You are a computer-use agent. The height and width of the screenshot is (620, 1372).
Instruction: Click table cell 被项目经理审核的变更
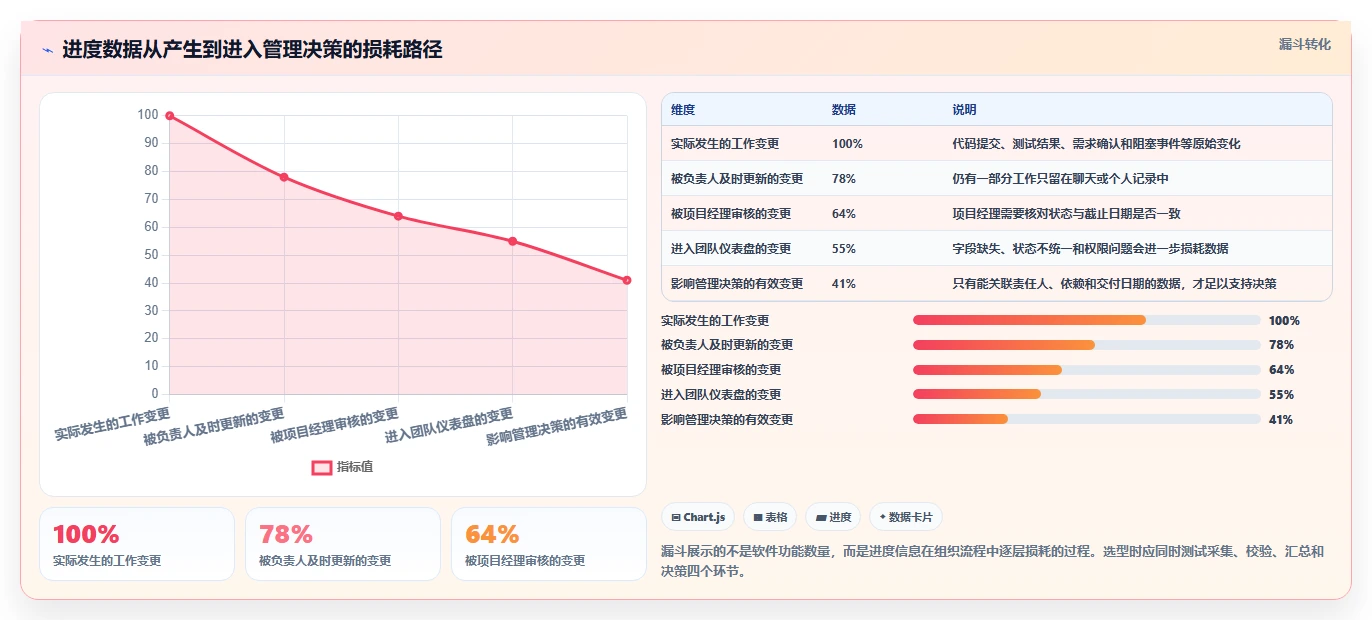coord(731,214)
